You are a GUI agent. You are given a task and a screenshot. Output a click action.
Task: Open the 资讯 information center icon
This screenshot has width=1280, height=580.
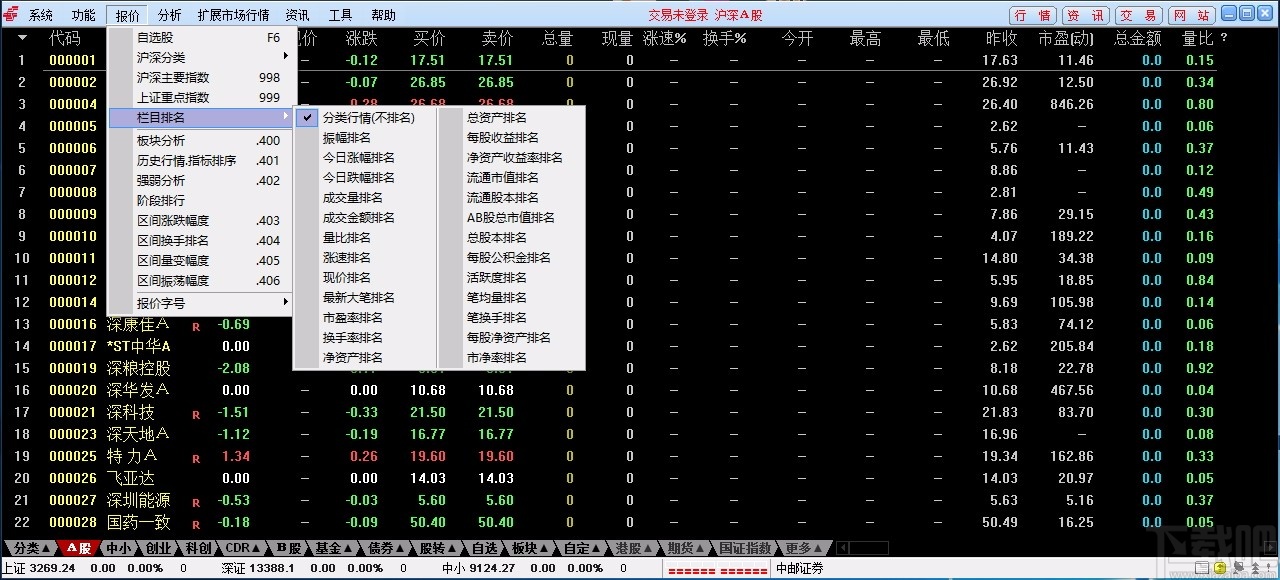click(x=1086, y=14)
